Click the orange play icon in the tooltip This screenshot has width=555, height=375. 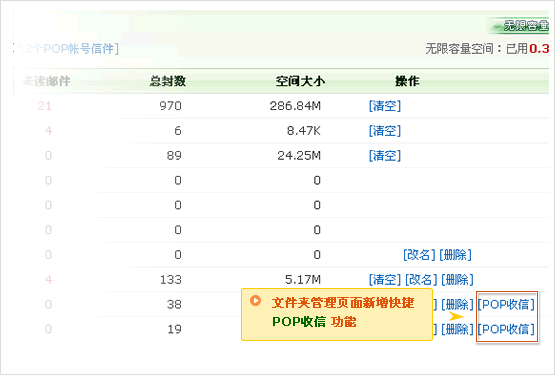point(255,301)
